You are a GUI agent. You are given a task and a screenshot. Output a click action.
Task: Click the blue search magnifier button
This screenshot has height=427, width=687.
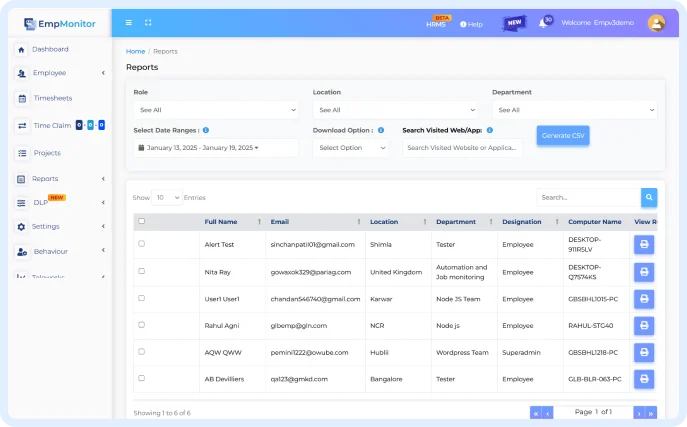coord(649,198)
